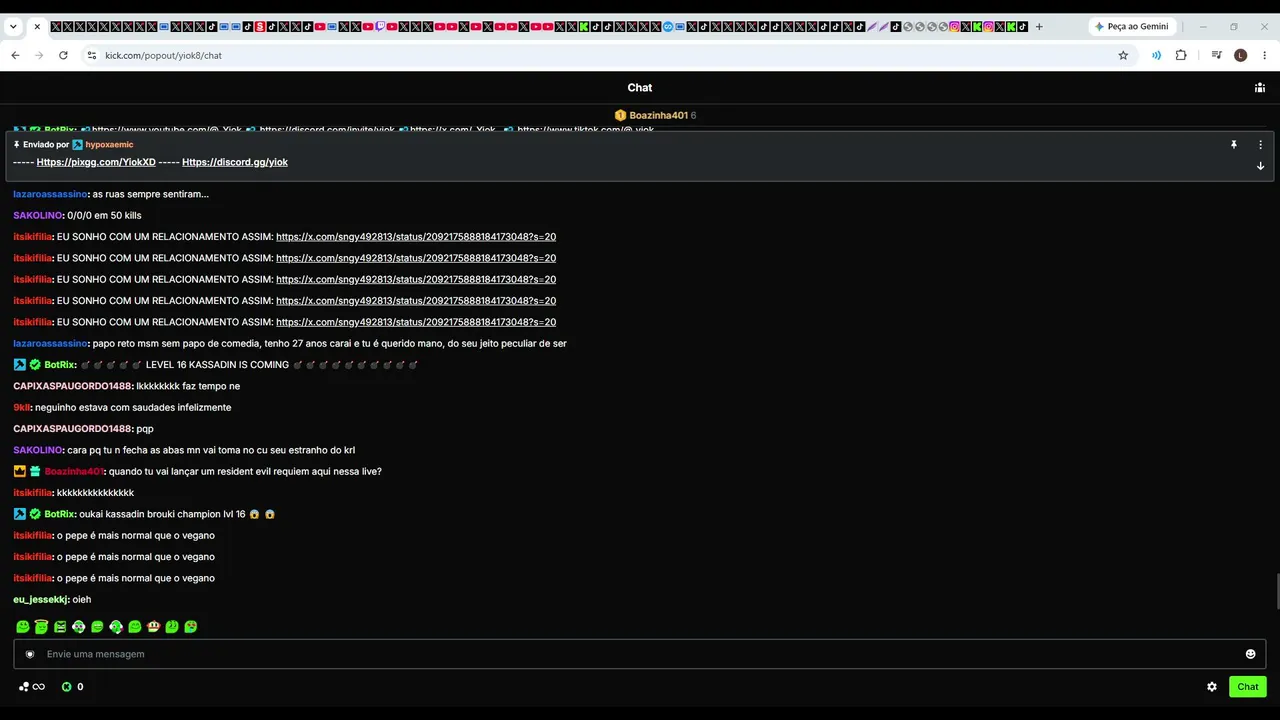Screen dimensions: 1280x720
Task: Click itsikifilia on the kkkkkkkkkkkkkkk message
Action: pyautogui.click(x=32, y=493)
